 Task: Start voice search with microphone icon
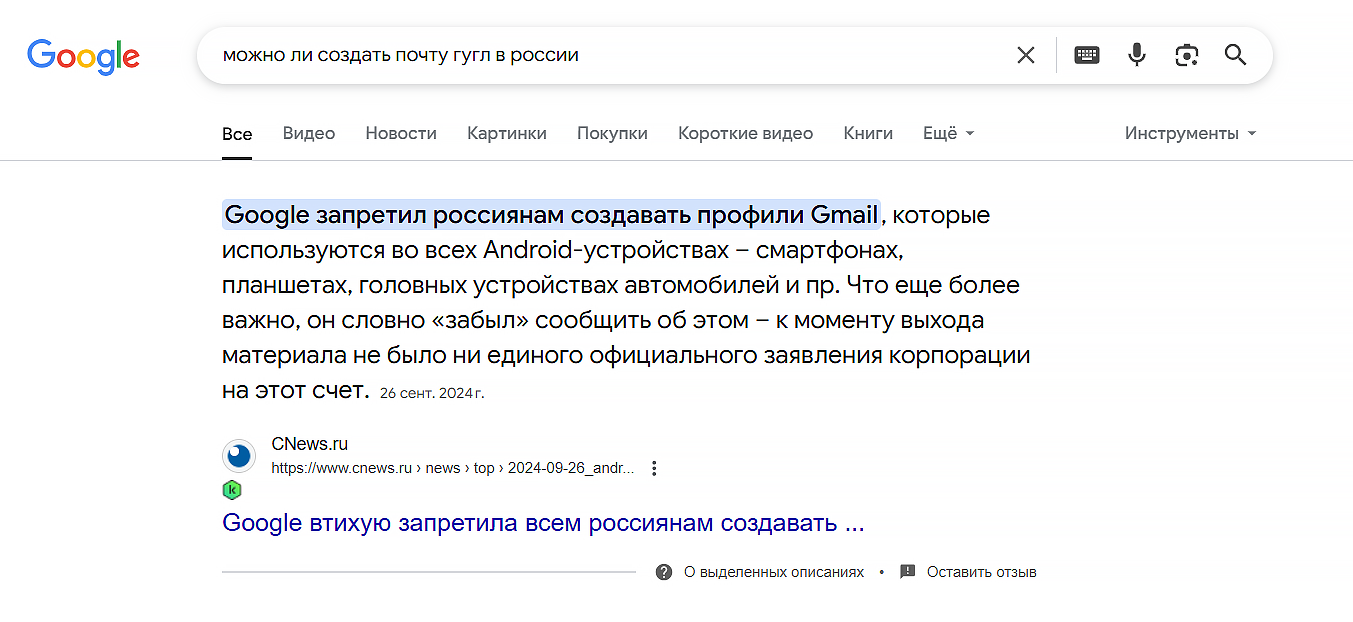coord(1137,55)
